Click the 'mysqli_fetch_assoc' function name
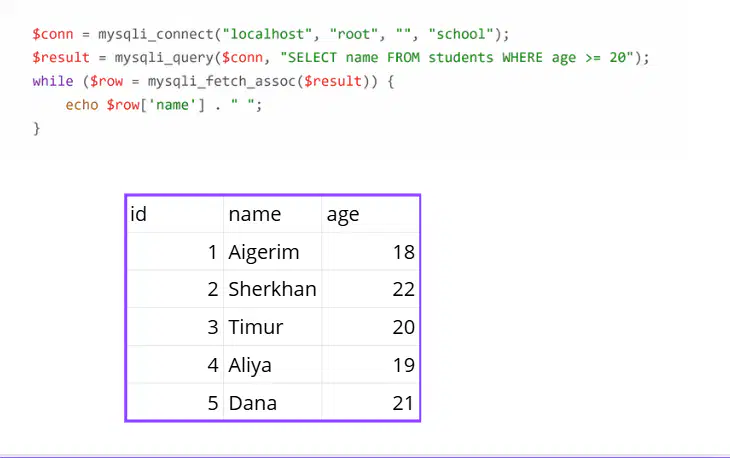This screenshot has height=458, width=730. coord(222,81)
